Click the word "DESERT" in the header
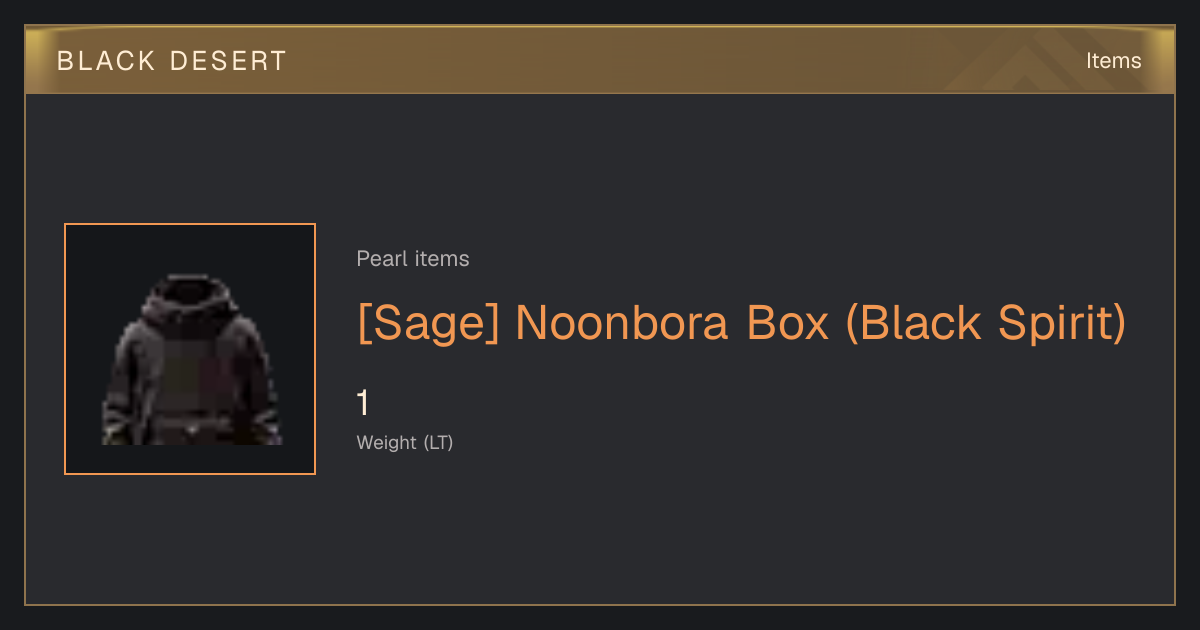This screenshot has width=1200, height=630. click(228, 61)
